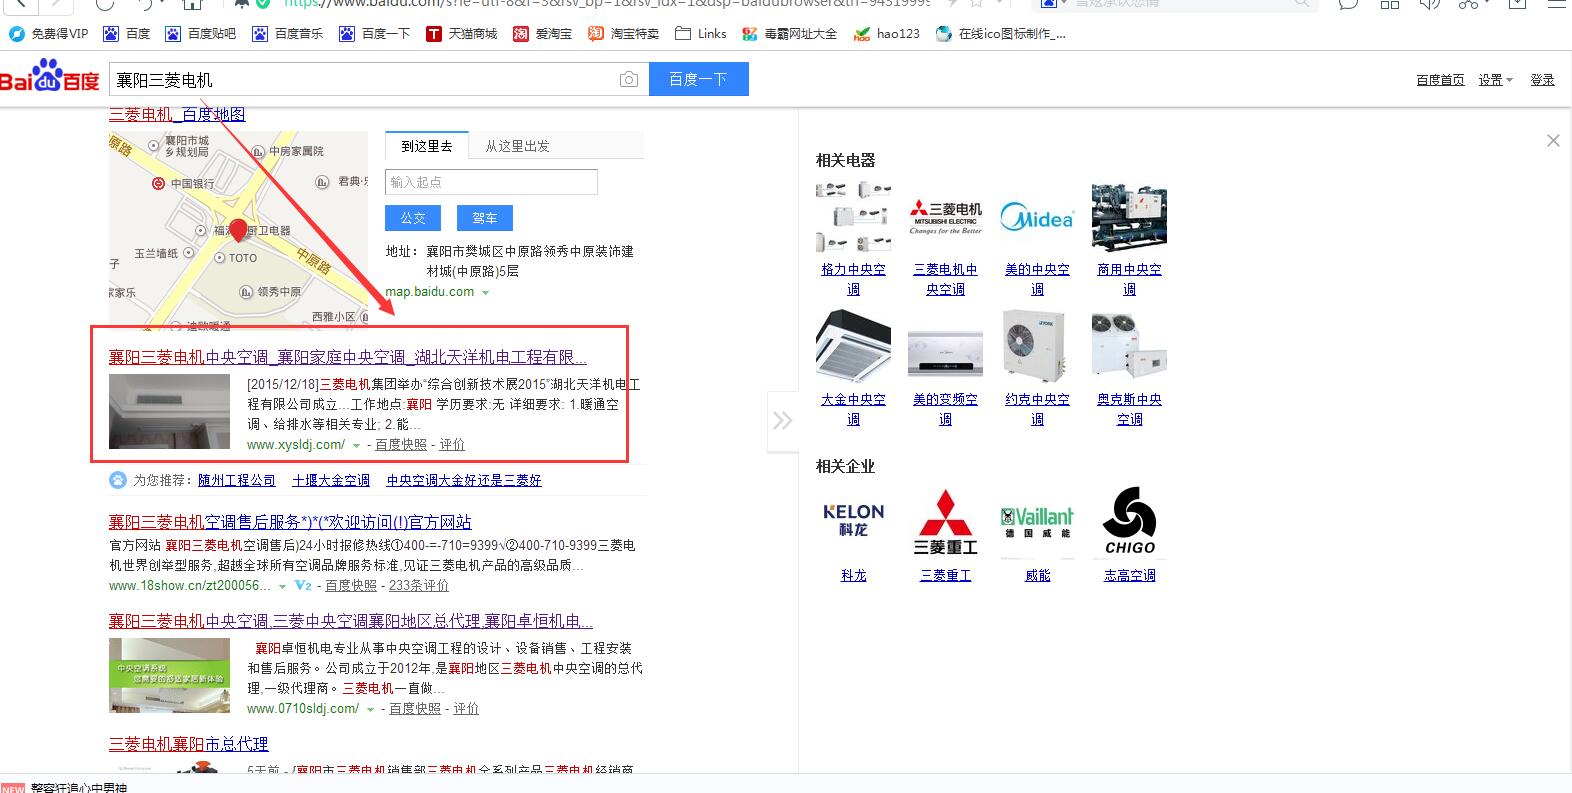Expand the map.baidu.com dropdown arrow
The width and height of the screenshot is (1572, 793).
point(485,293)
